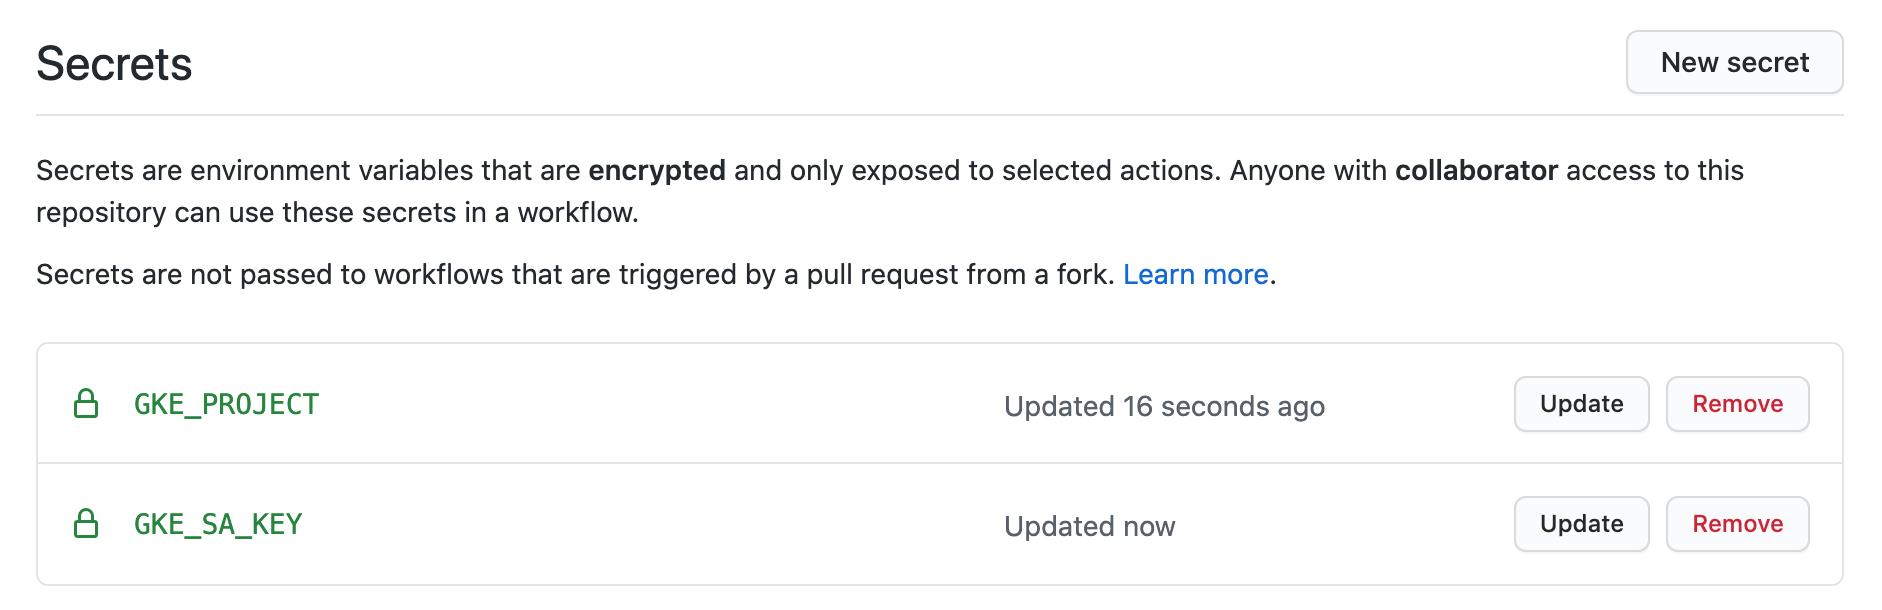1882x610 pixels.
Task: Click the Updated now timestamp
Action: point(1089,524)
